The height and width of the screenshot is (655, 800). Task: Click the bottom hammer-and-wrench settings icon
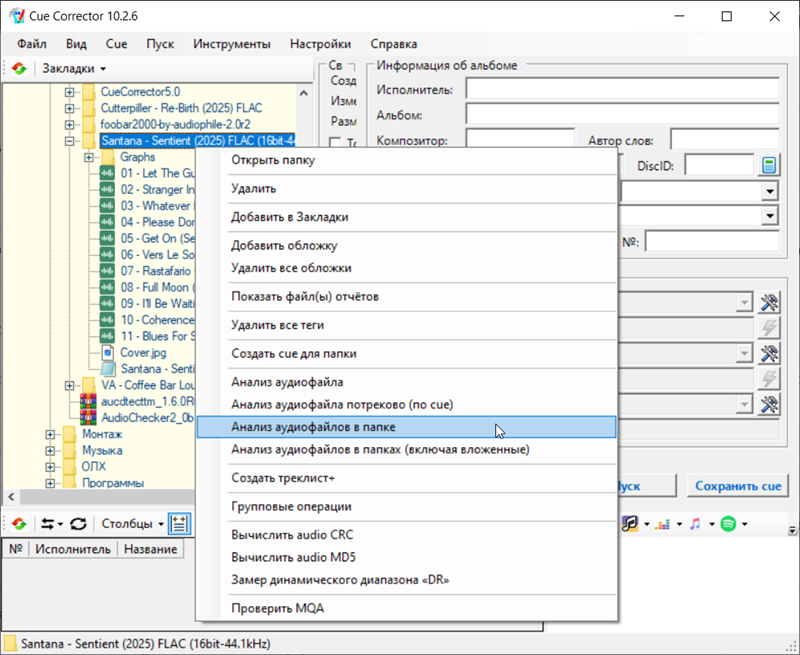click(769, 405)
